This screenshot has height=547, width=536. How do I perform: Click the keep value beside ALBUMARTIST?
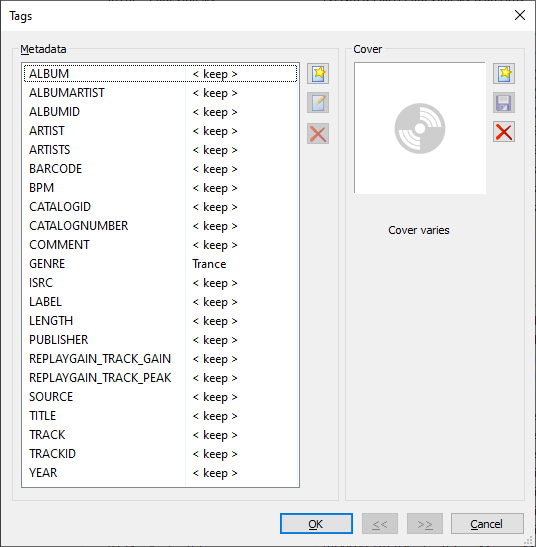tap(215, 93)
